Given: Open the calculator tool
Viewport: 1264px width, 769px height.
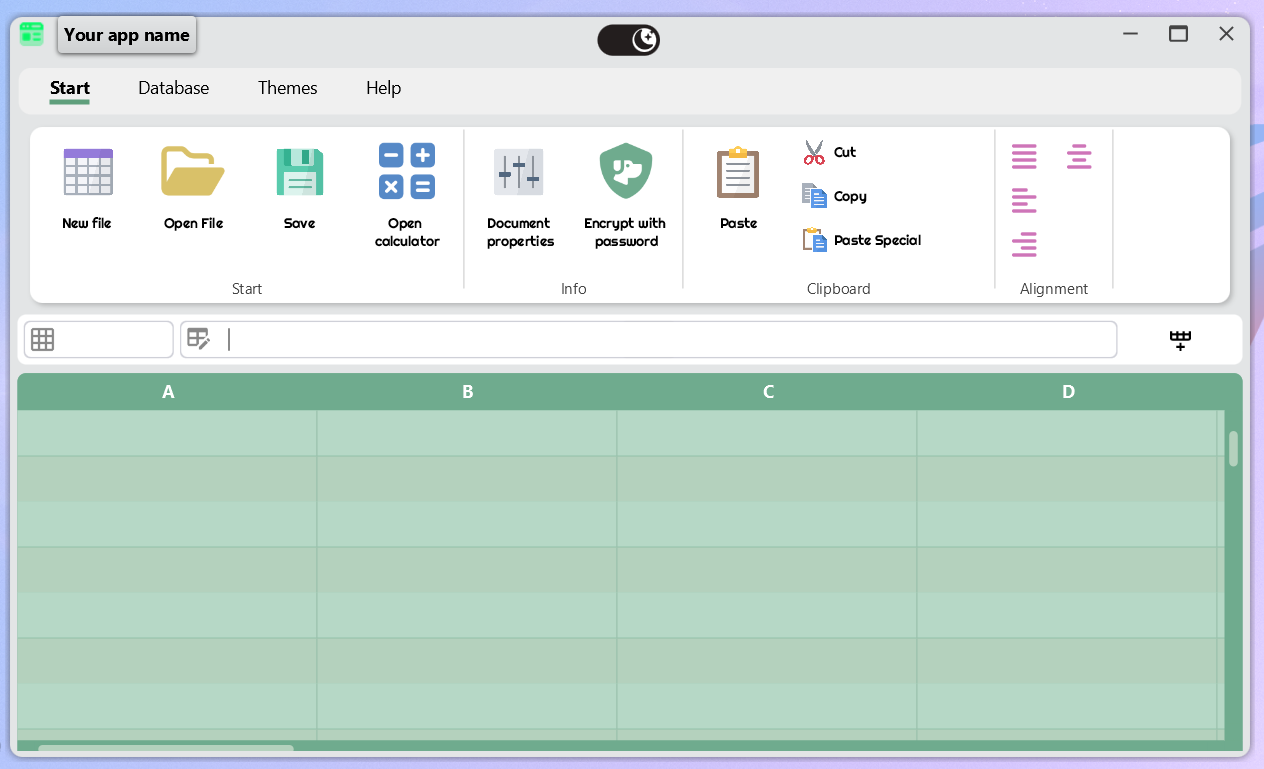Looking at the screenshot, I should (x=406, y=171).
